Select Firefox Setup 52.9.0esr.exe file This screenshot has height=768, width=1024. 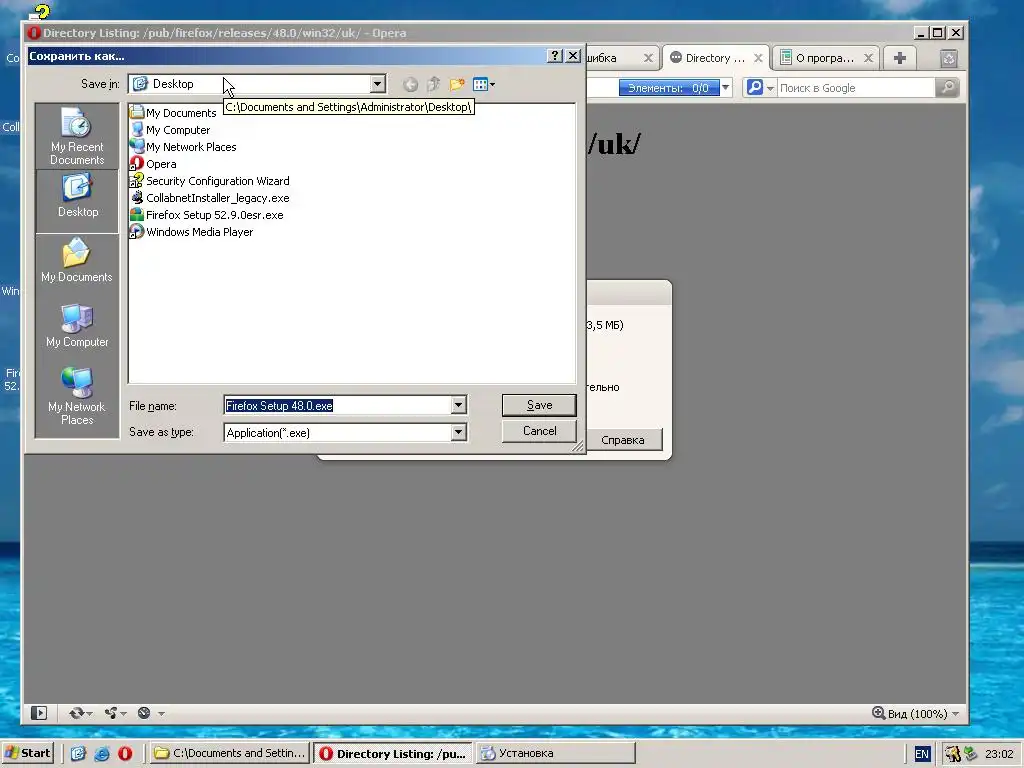pos(207,215)
